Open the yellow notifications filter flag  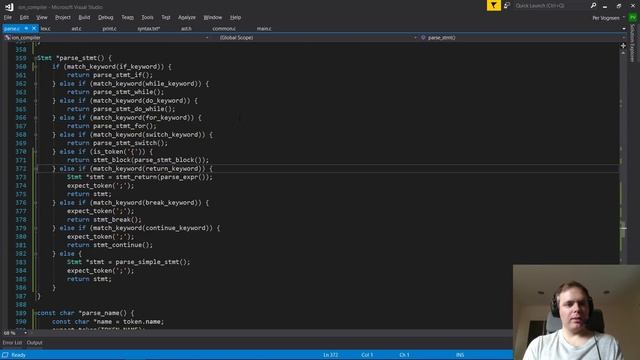[x=493, y=6]
